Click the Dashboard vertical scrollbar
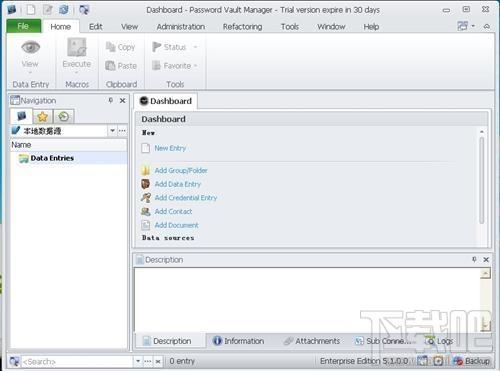This screenshot has width=500, height=371. (481, 180)
